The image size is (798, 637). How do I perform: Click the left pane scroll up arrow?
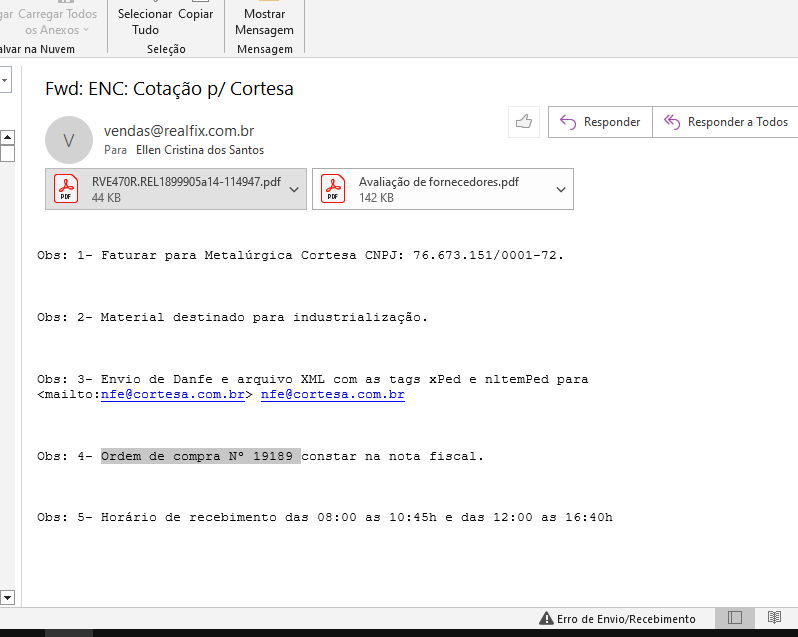(x=6, y=137)
